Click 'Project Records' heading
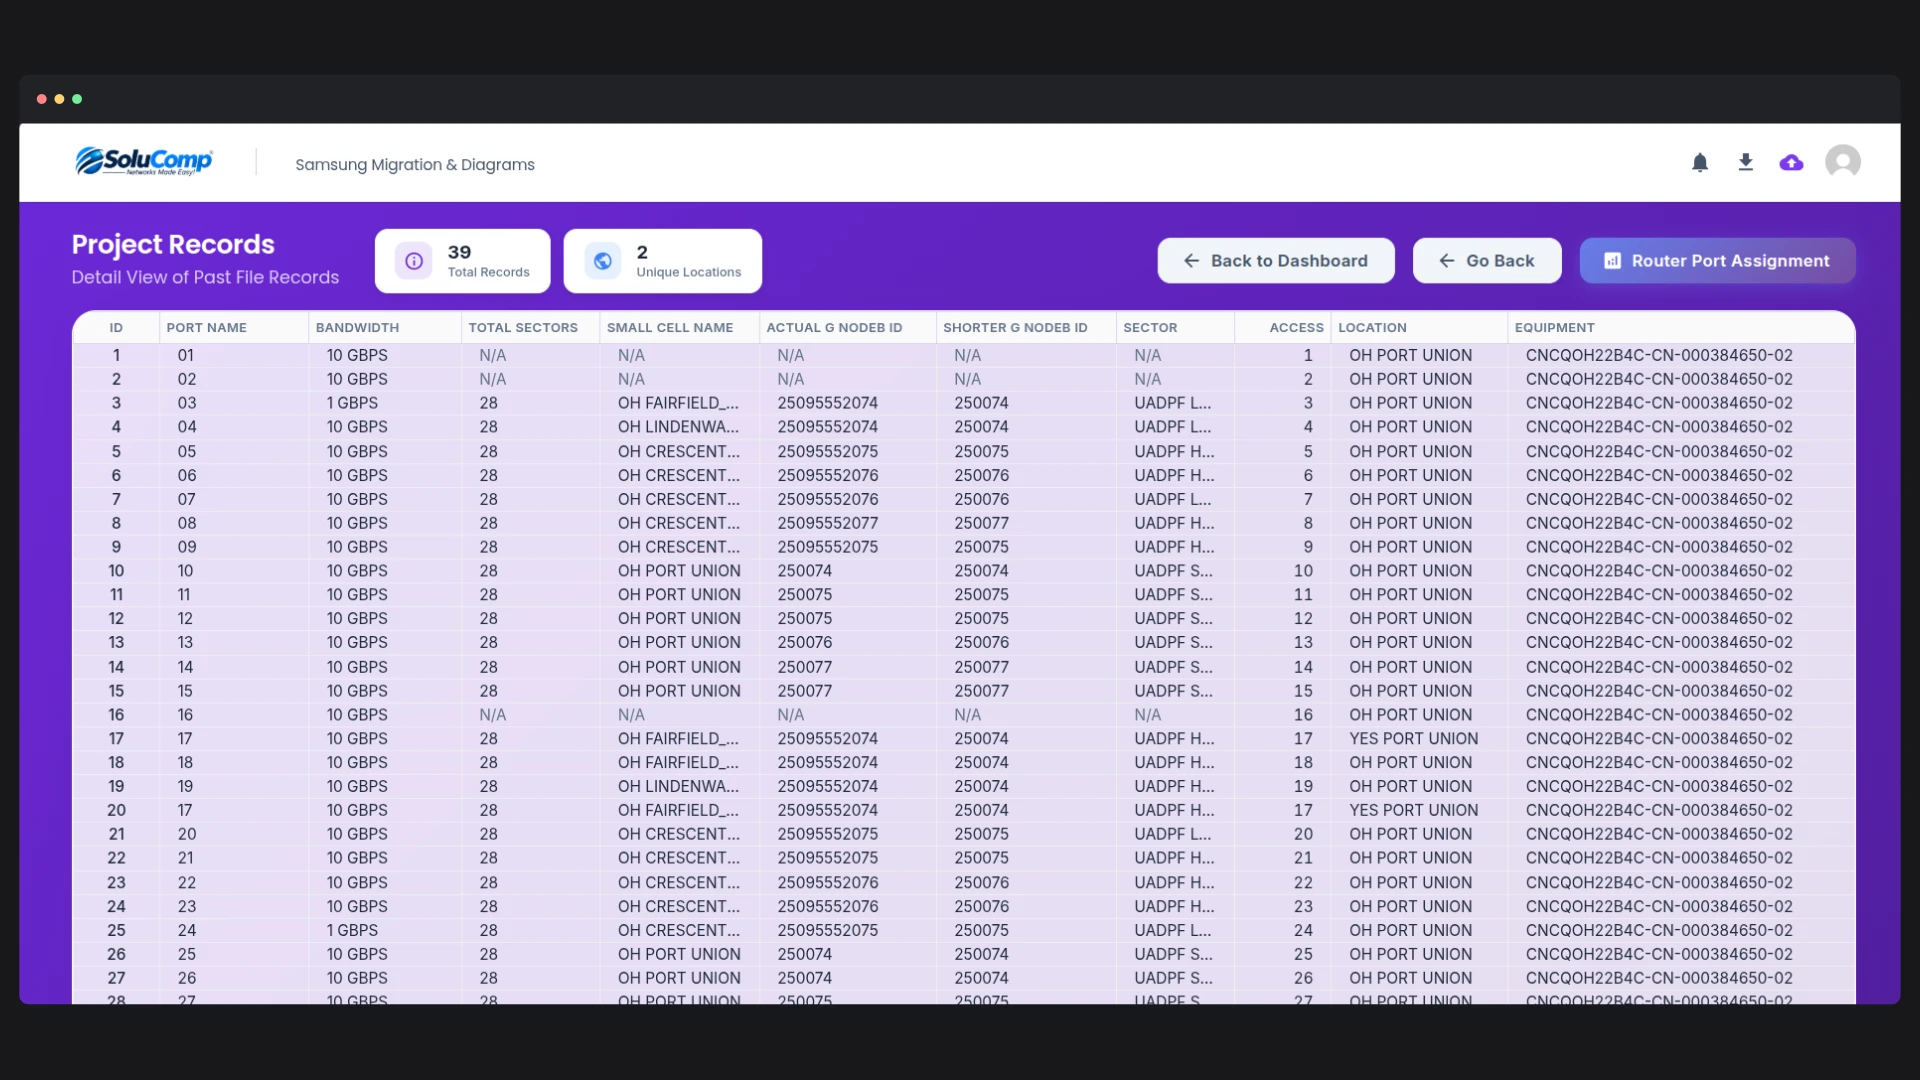 173,244
